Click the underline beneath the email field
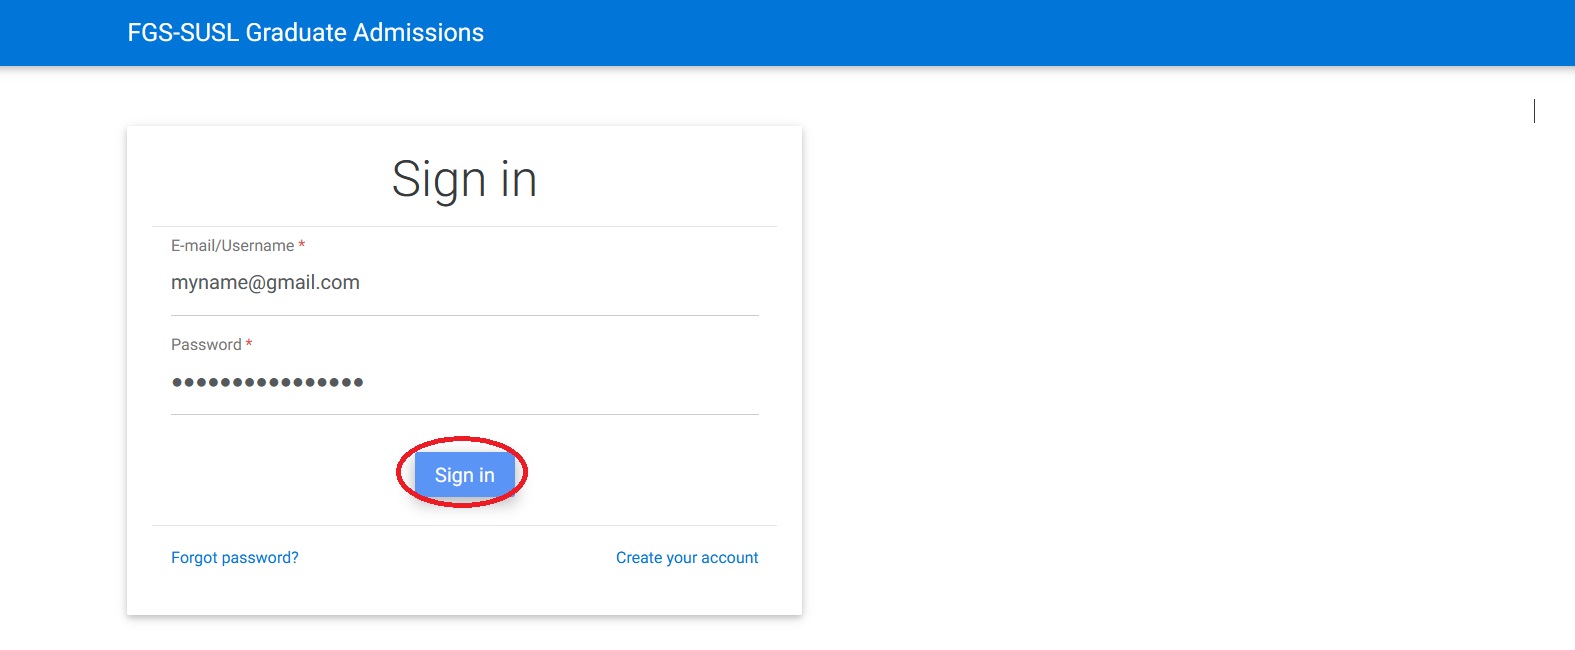Screen dimensions: 1575x650 pos(464,315)
